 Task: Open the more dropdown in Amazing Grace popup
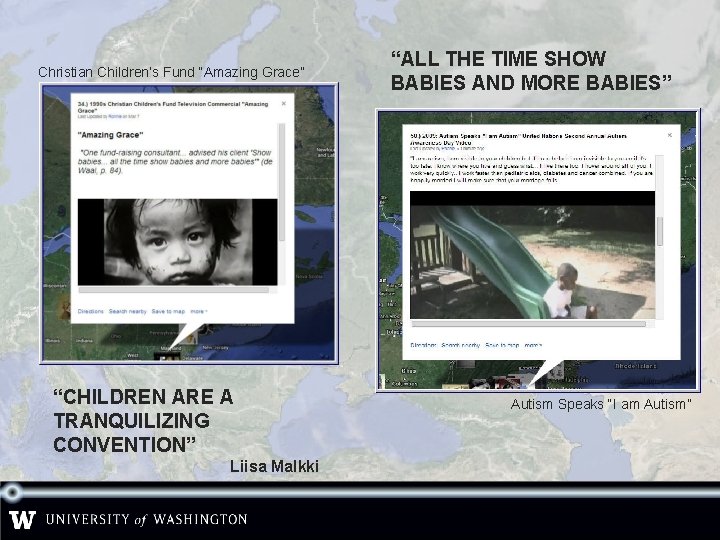click(x=199, y=311)
